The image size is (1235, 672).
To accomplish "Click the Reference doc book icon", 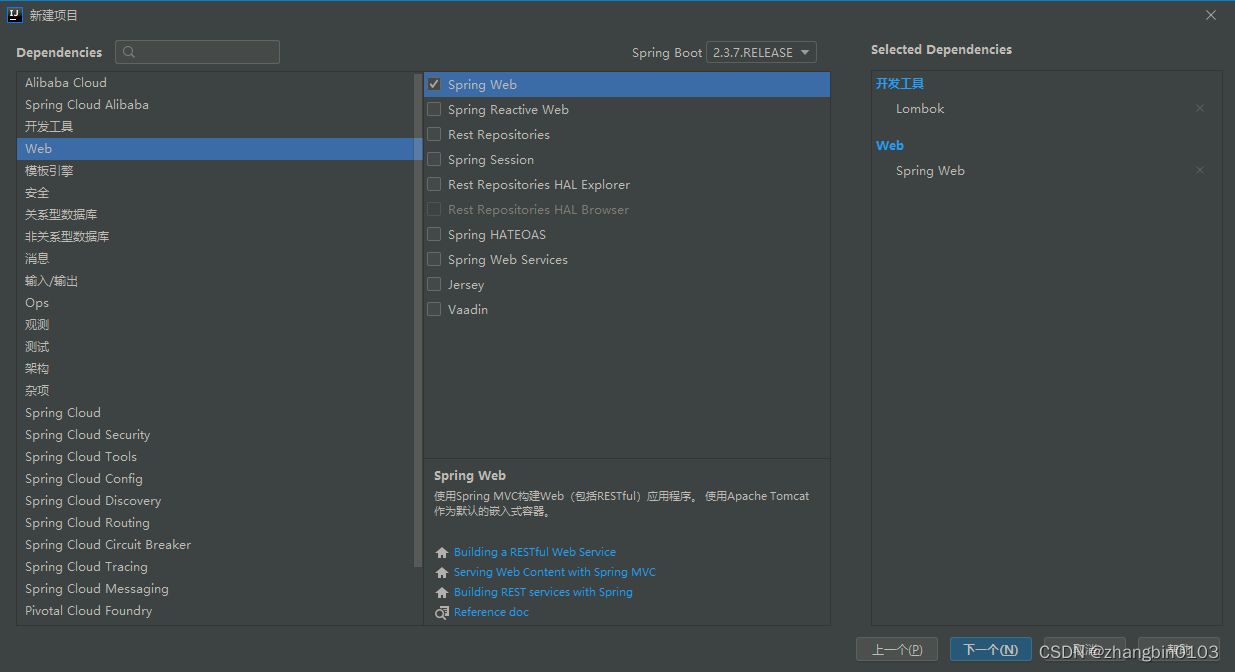I will tap(442, 613).
